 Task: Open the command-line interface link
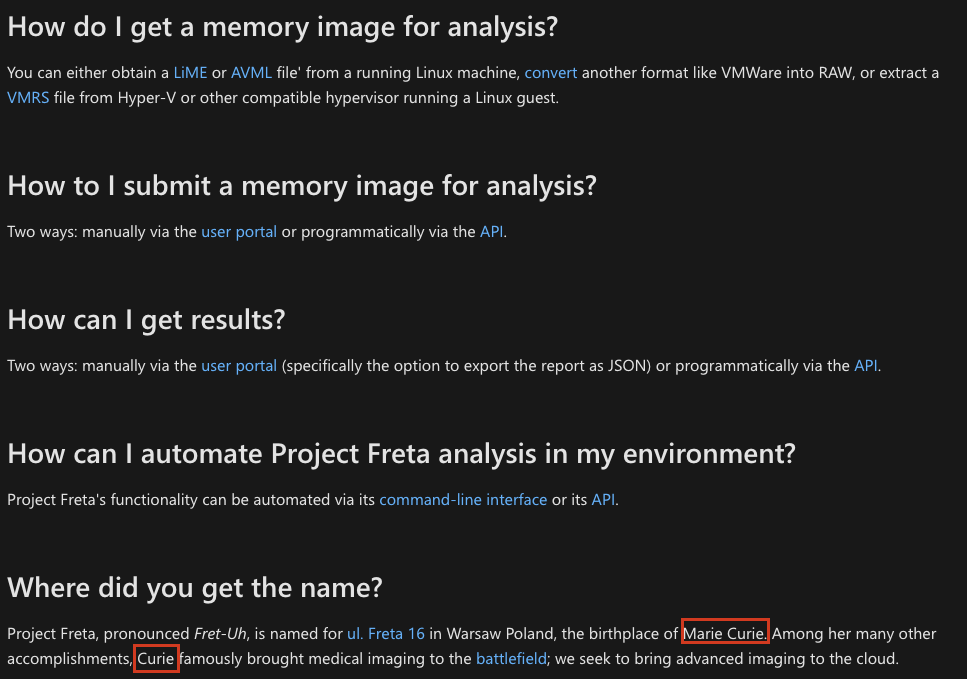coord(463,500)
